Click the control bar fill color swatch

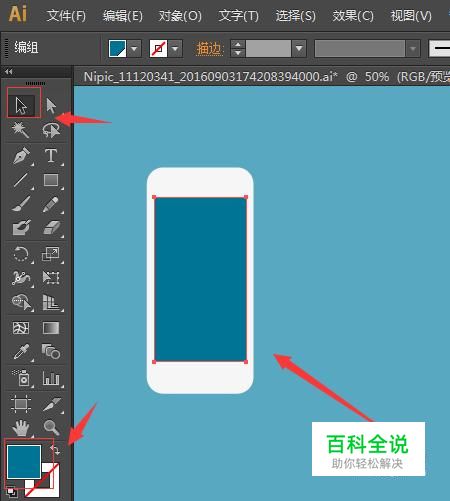point(118,49)
